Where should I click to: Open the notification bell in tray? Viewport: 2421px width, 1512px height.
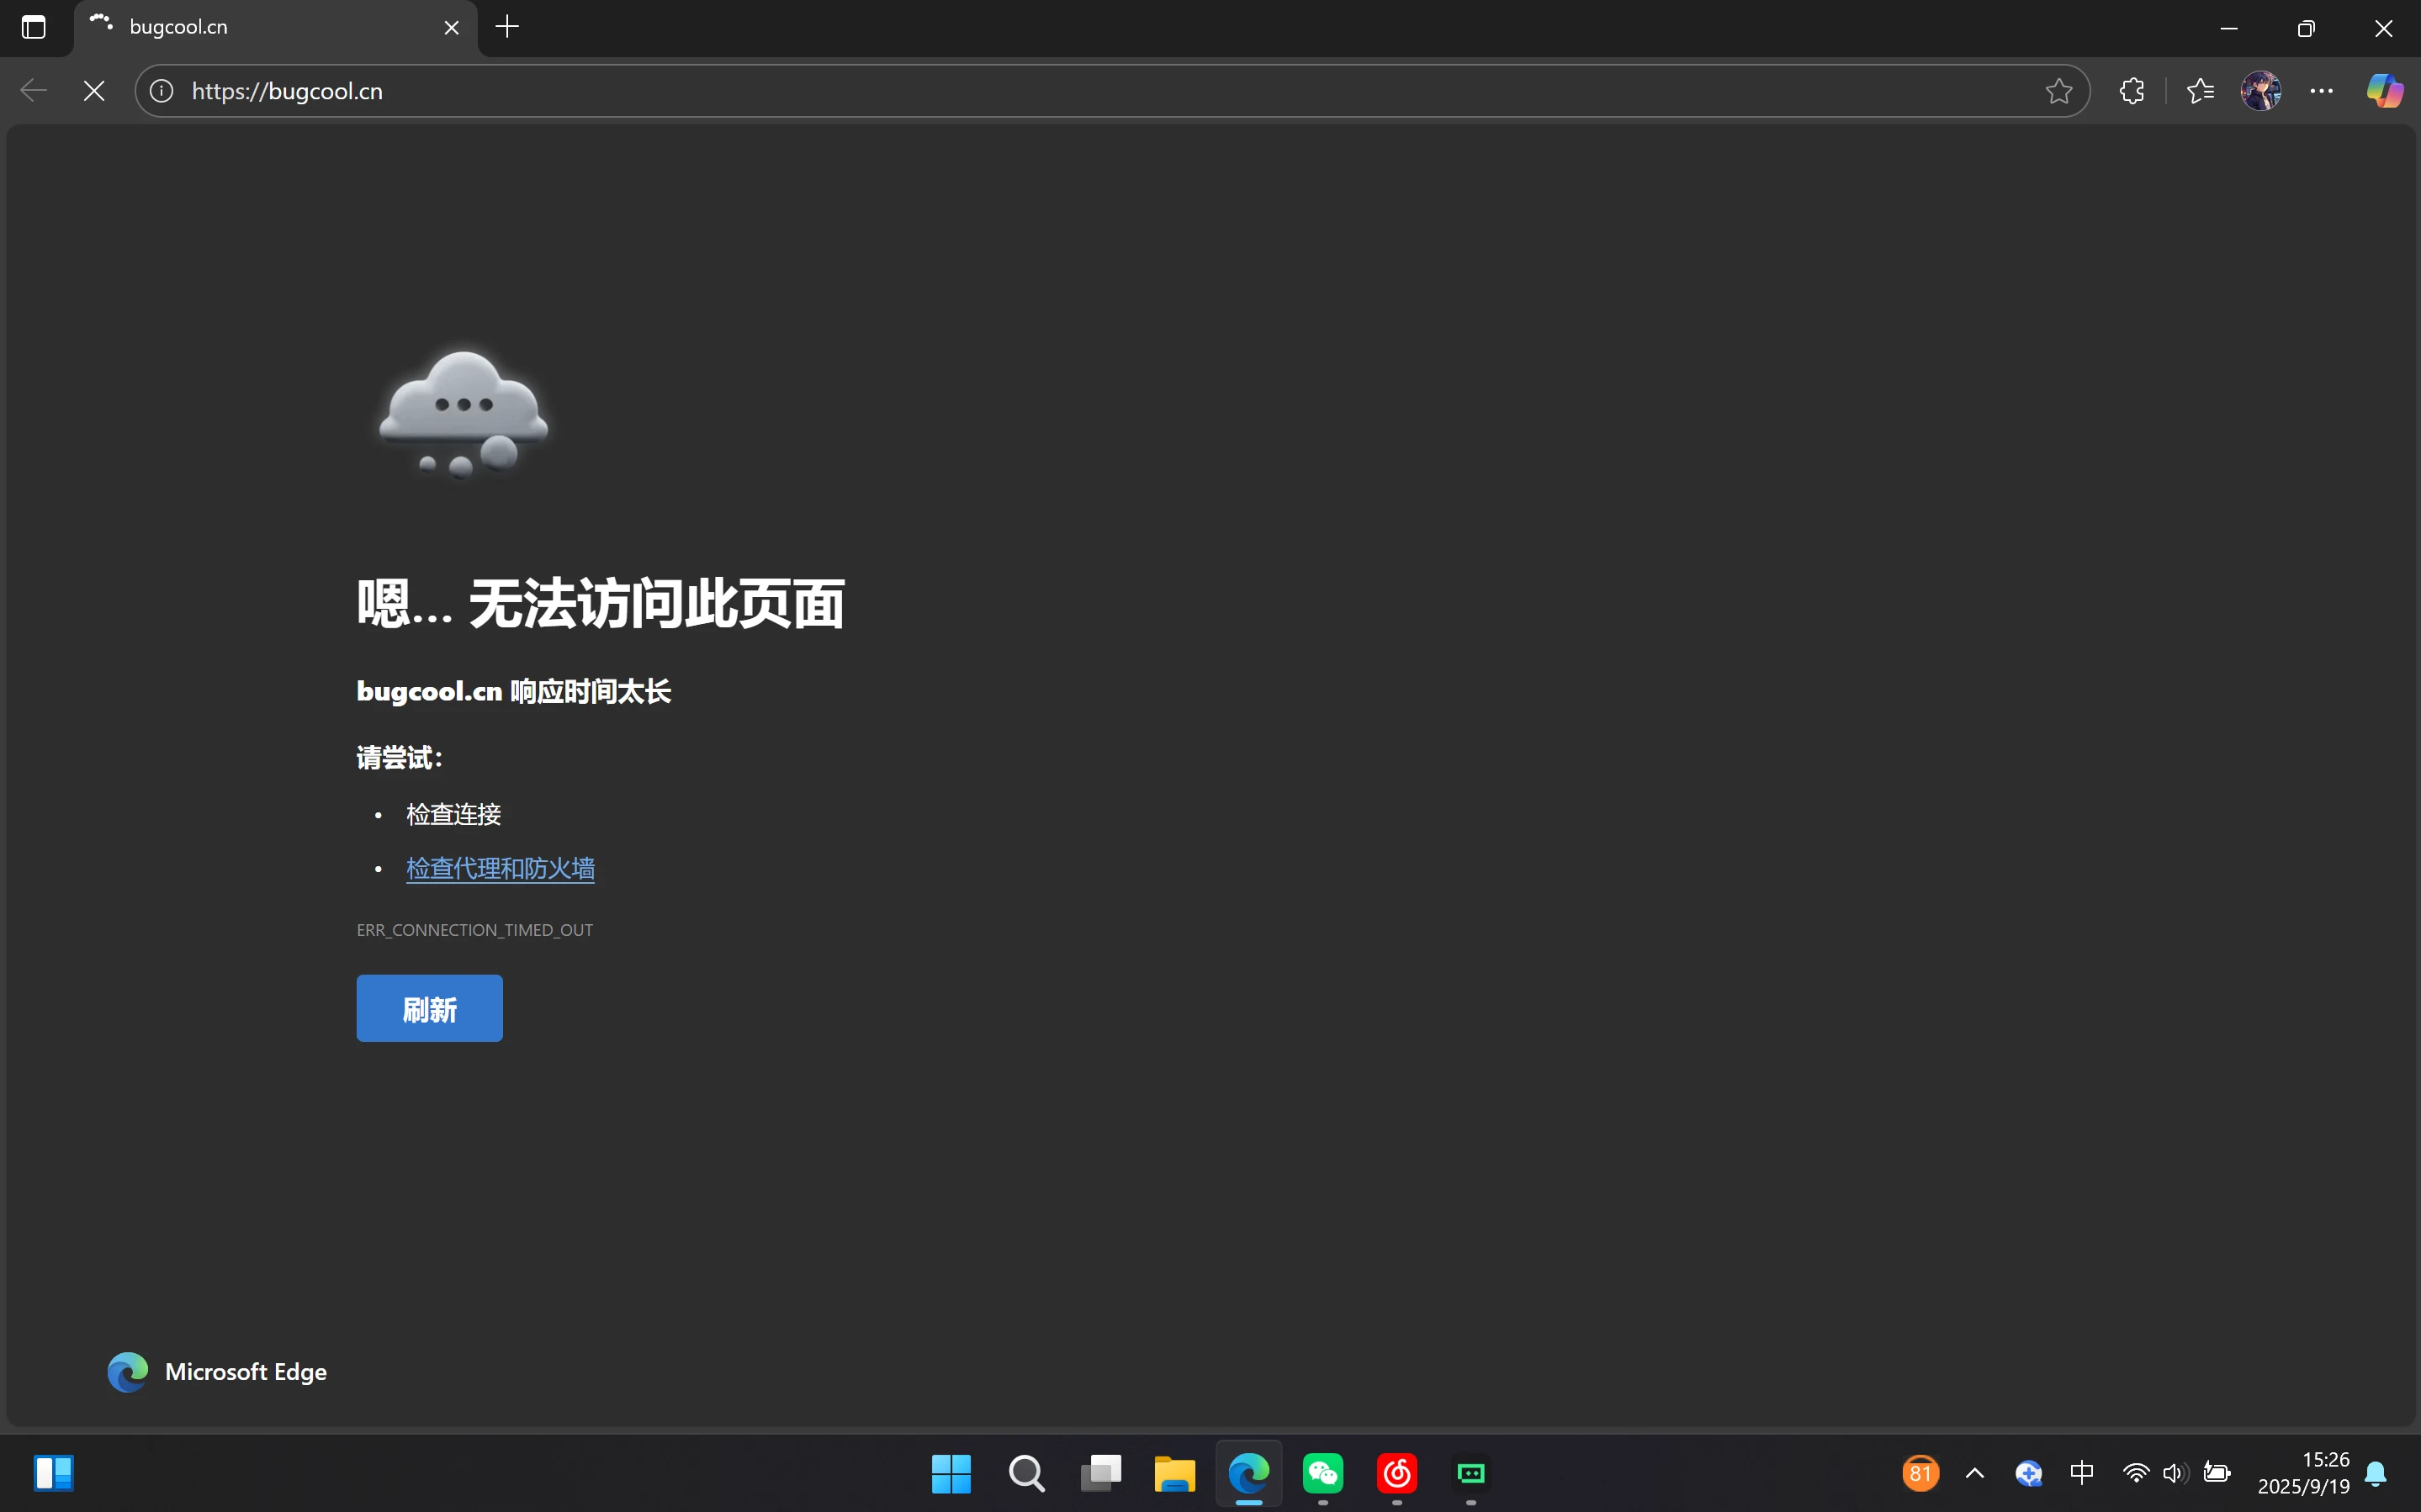pos(2375,1473)
